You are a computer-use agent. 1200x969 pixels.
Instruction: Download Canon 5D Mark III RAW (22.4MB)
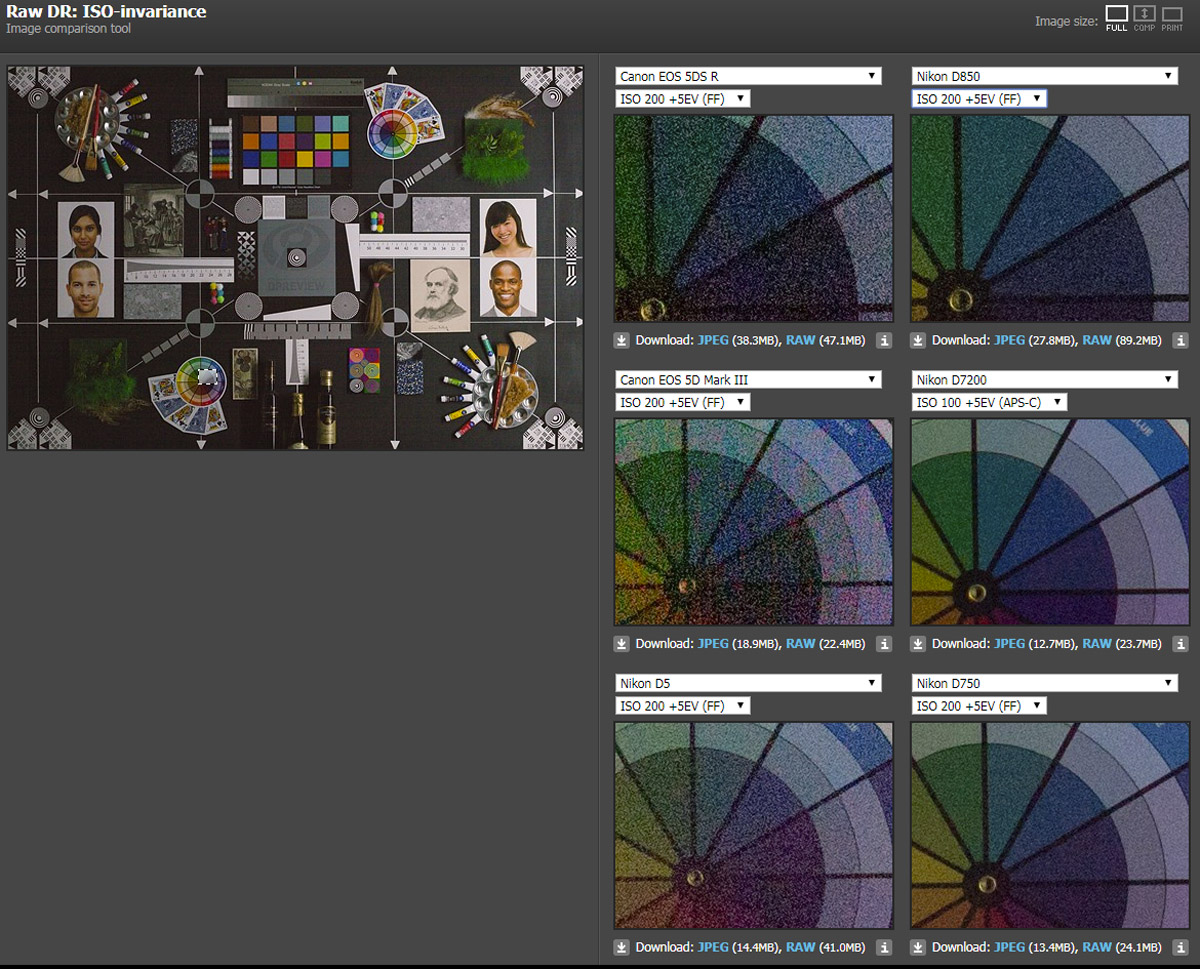pyautogui.click(x=801, y=644)
